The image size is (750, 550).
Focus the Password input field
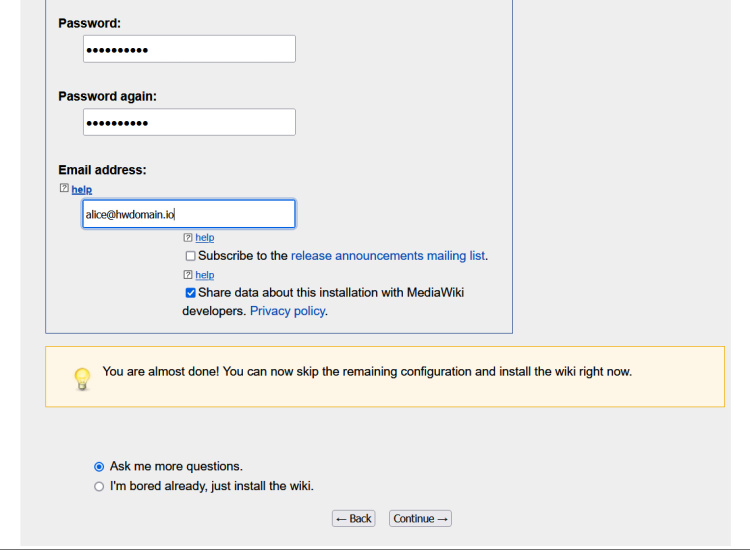coord(189,49)
